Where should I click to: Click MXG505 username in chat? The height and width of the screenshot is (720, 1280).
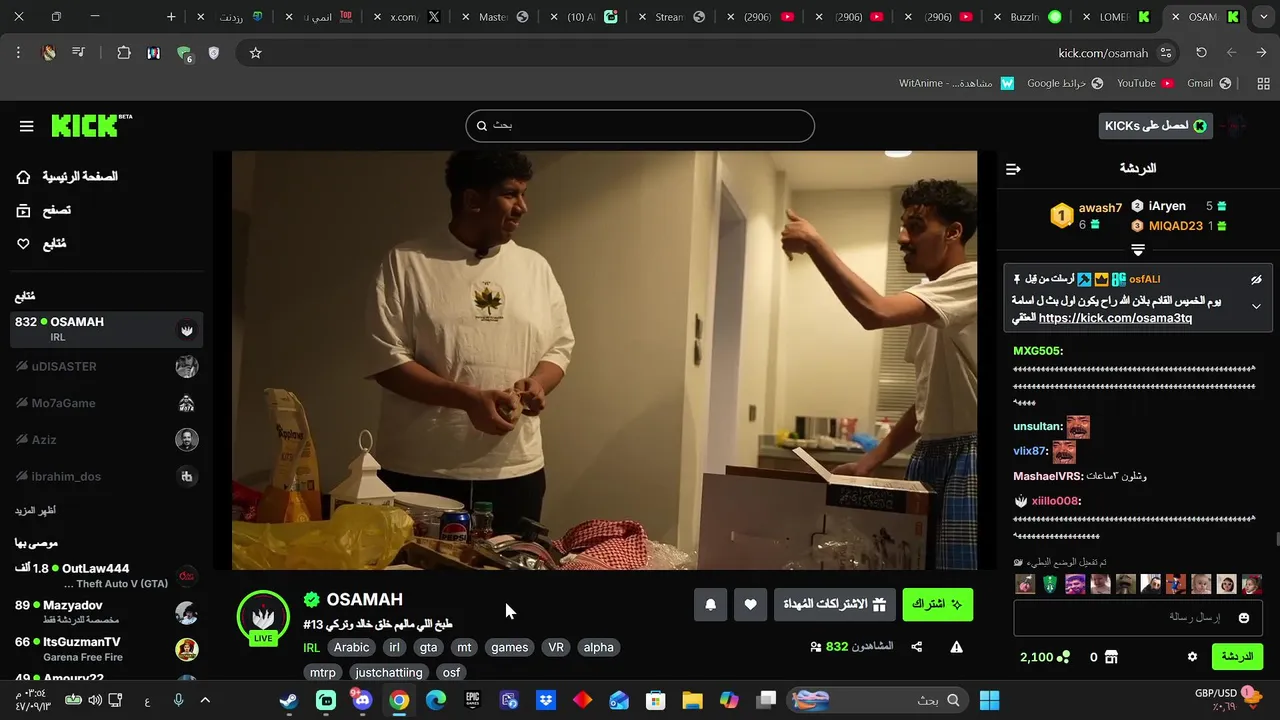[1037, 351]
